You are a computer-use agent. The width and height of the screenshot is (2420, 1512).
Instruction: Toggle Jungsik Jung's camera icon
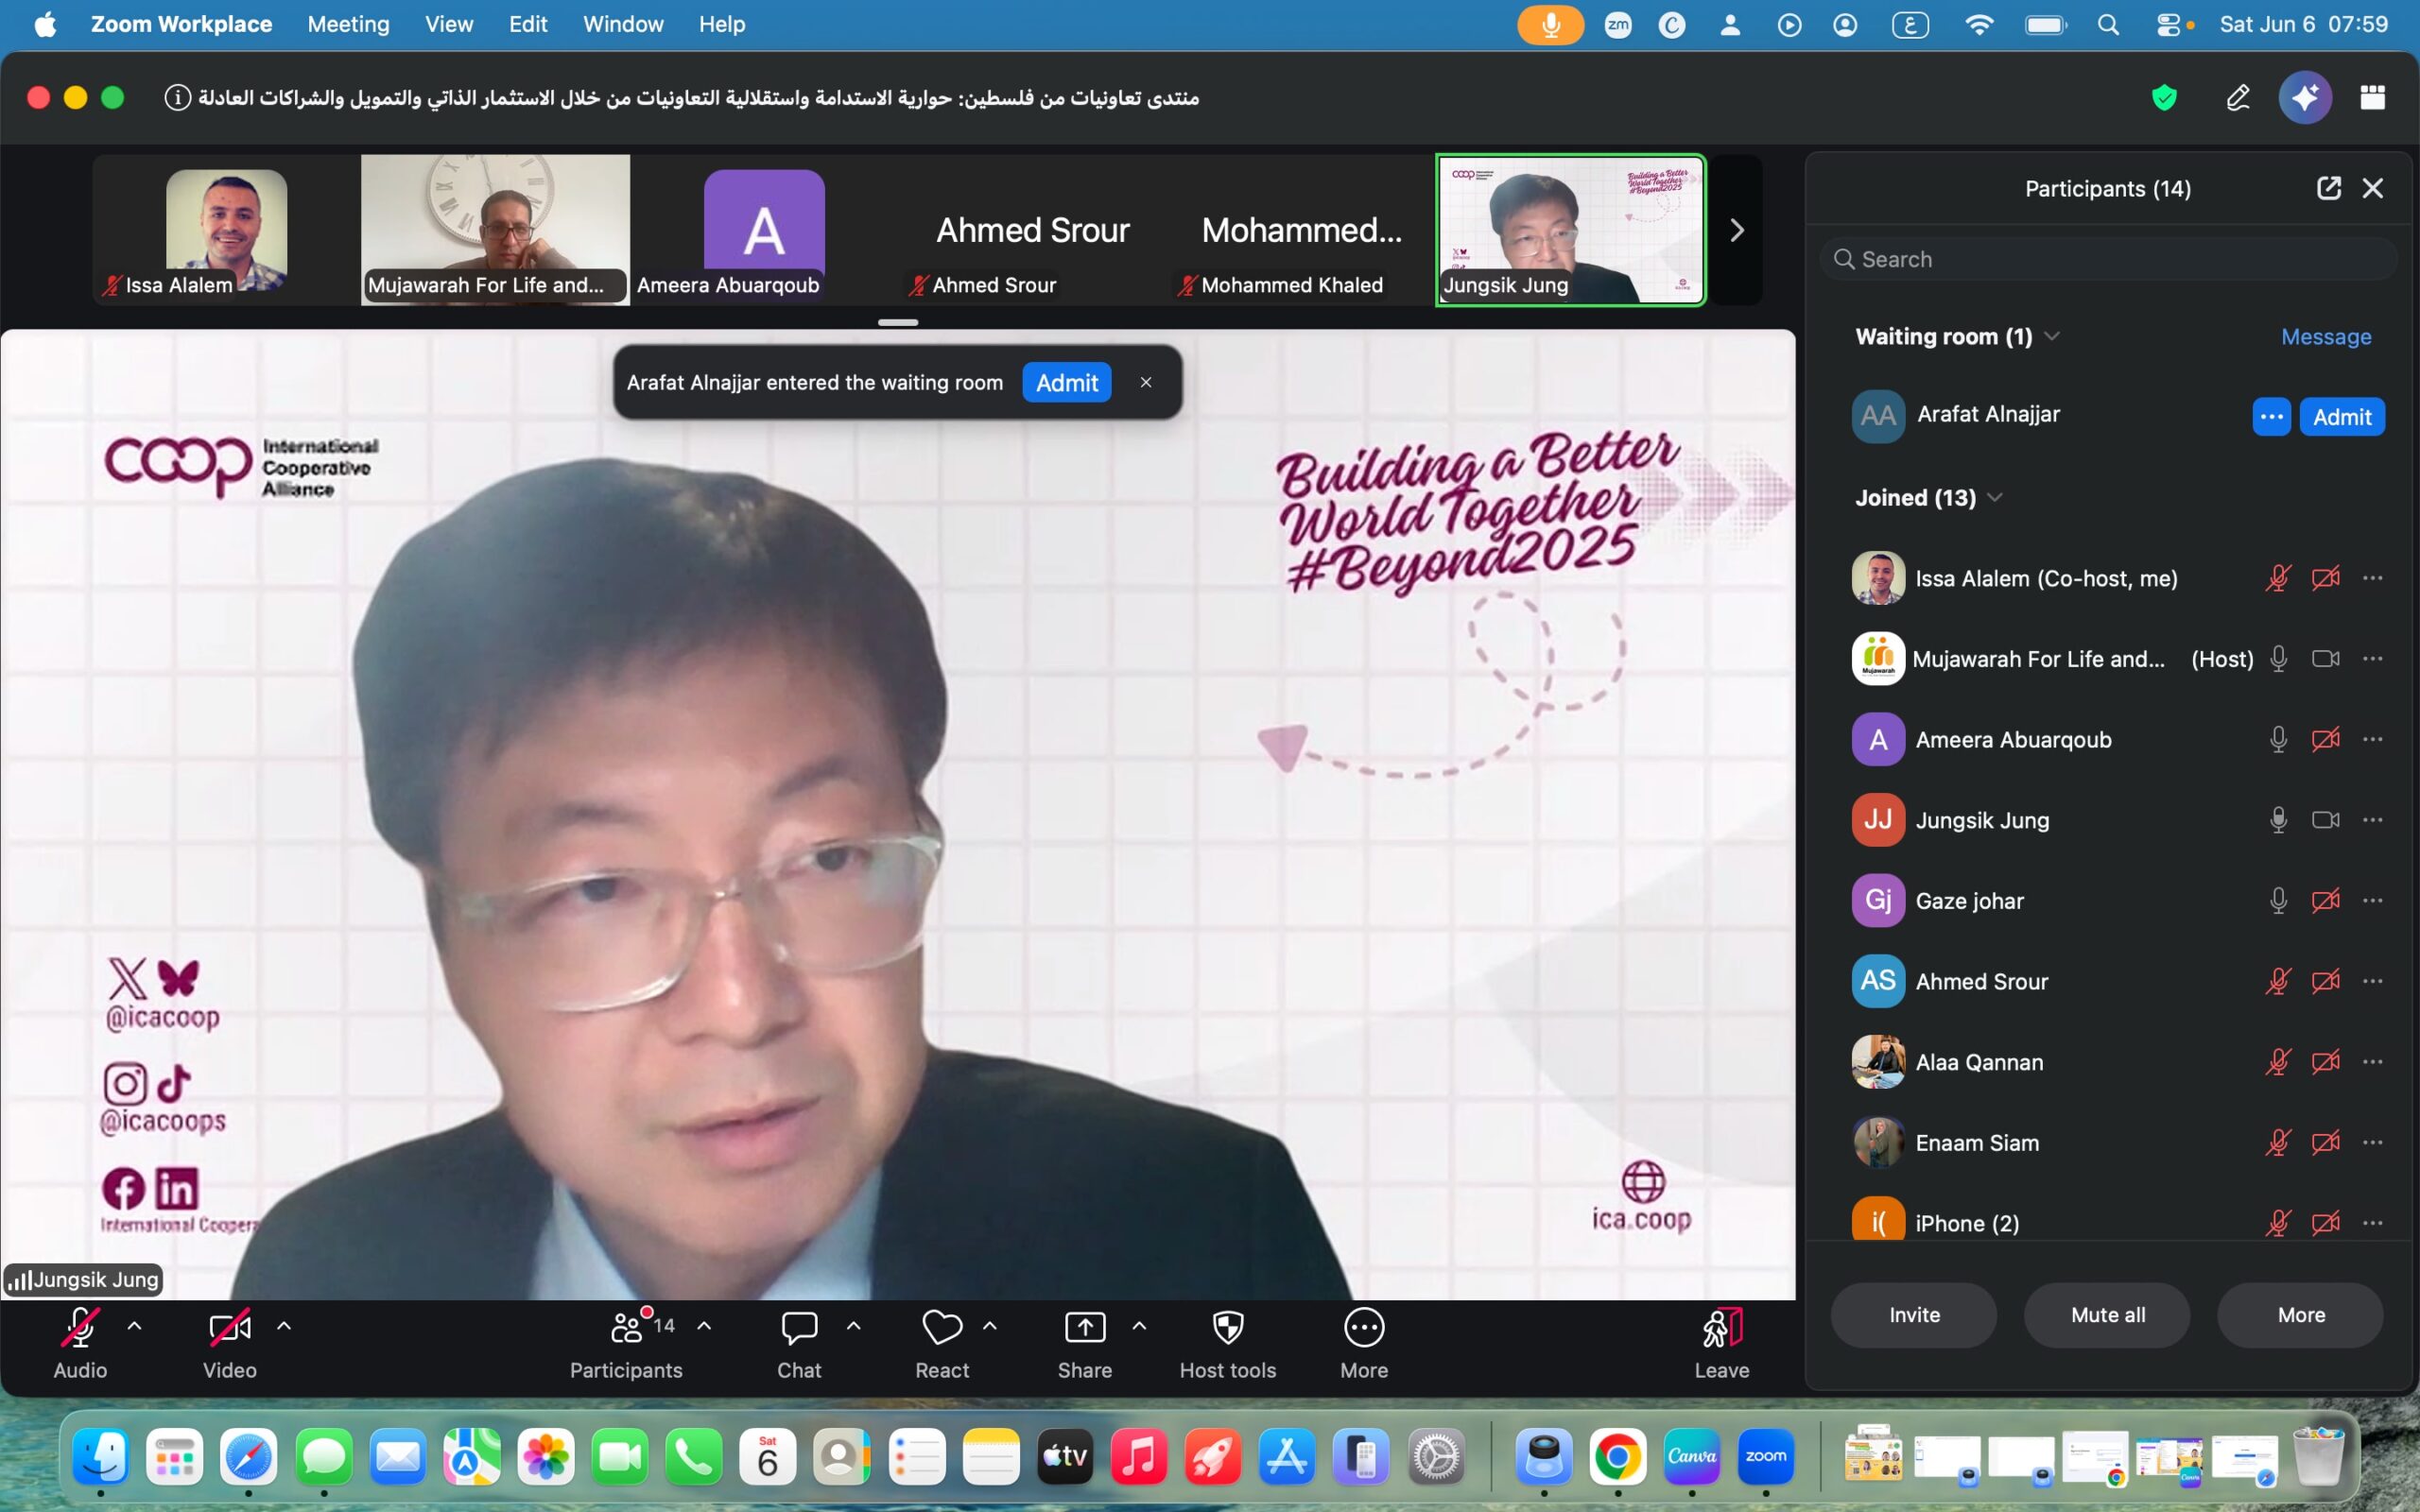(2325, 820)
